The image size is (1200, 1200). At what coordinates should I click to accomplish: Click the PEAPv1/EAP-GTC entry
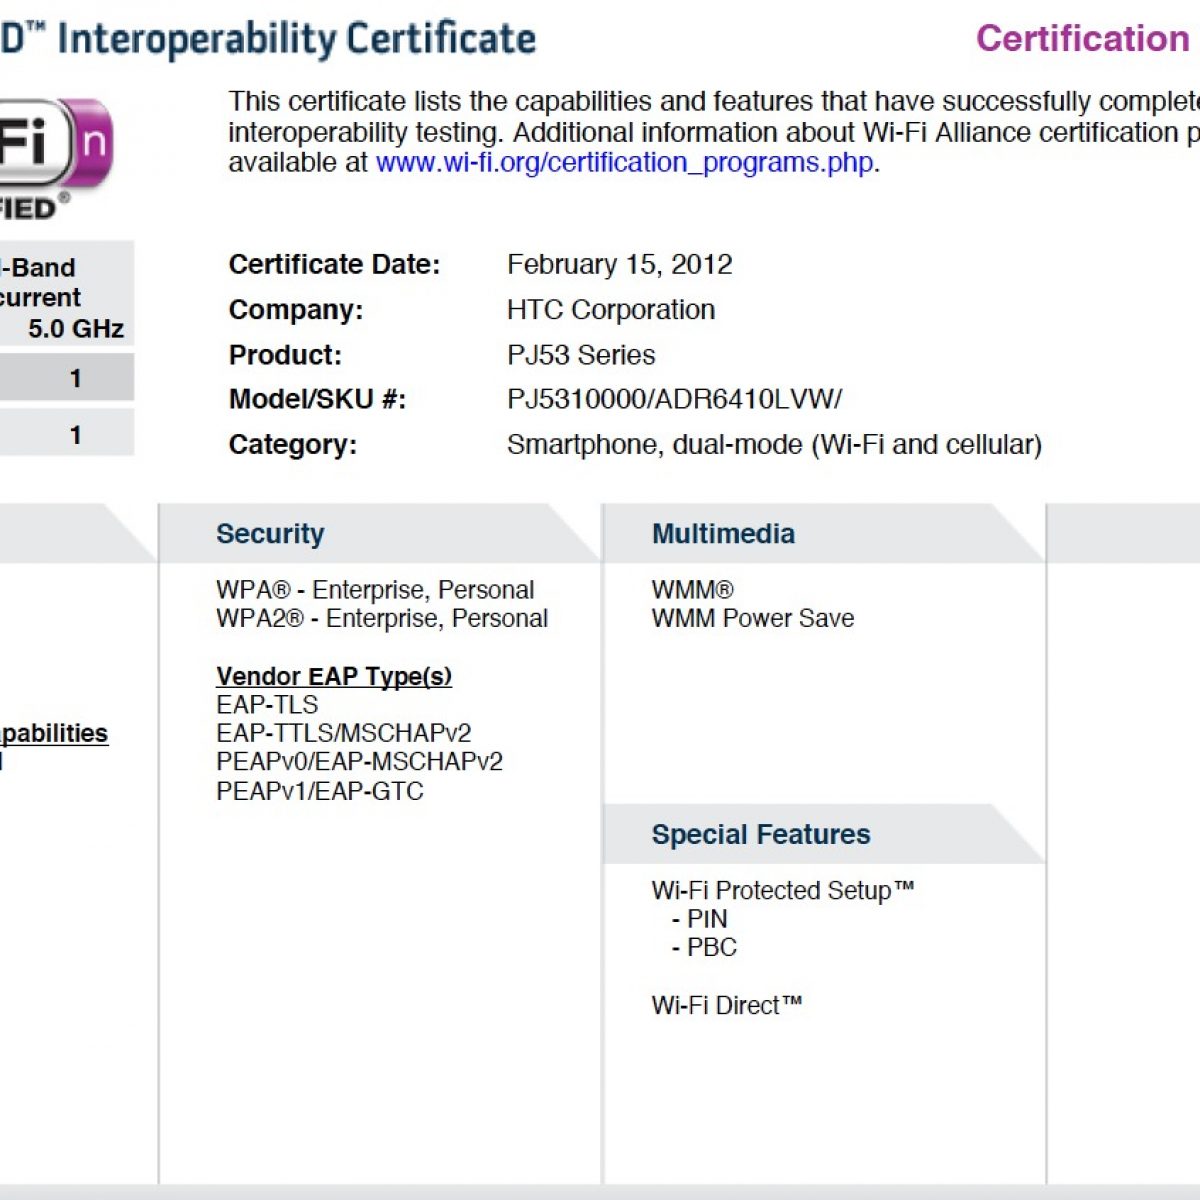click(319, 792)
